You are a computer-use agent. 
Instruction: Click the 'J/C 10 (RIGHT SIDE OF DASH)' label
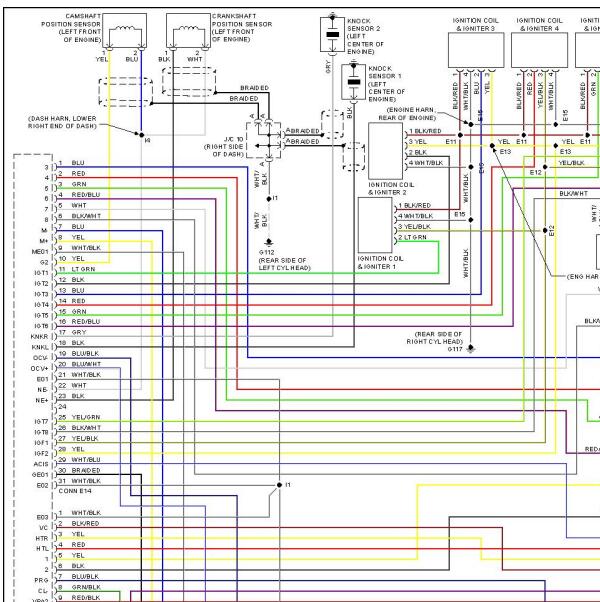click(x=224, y=147)
